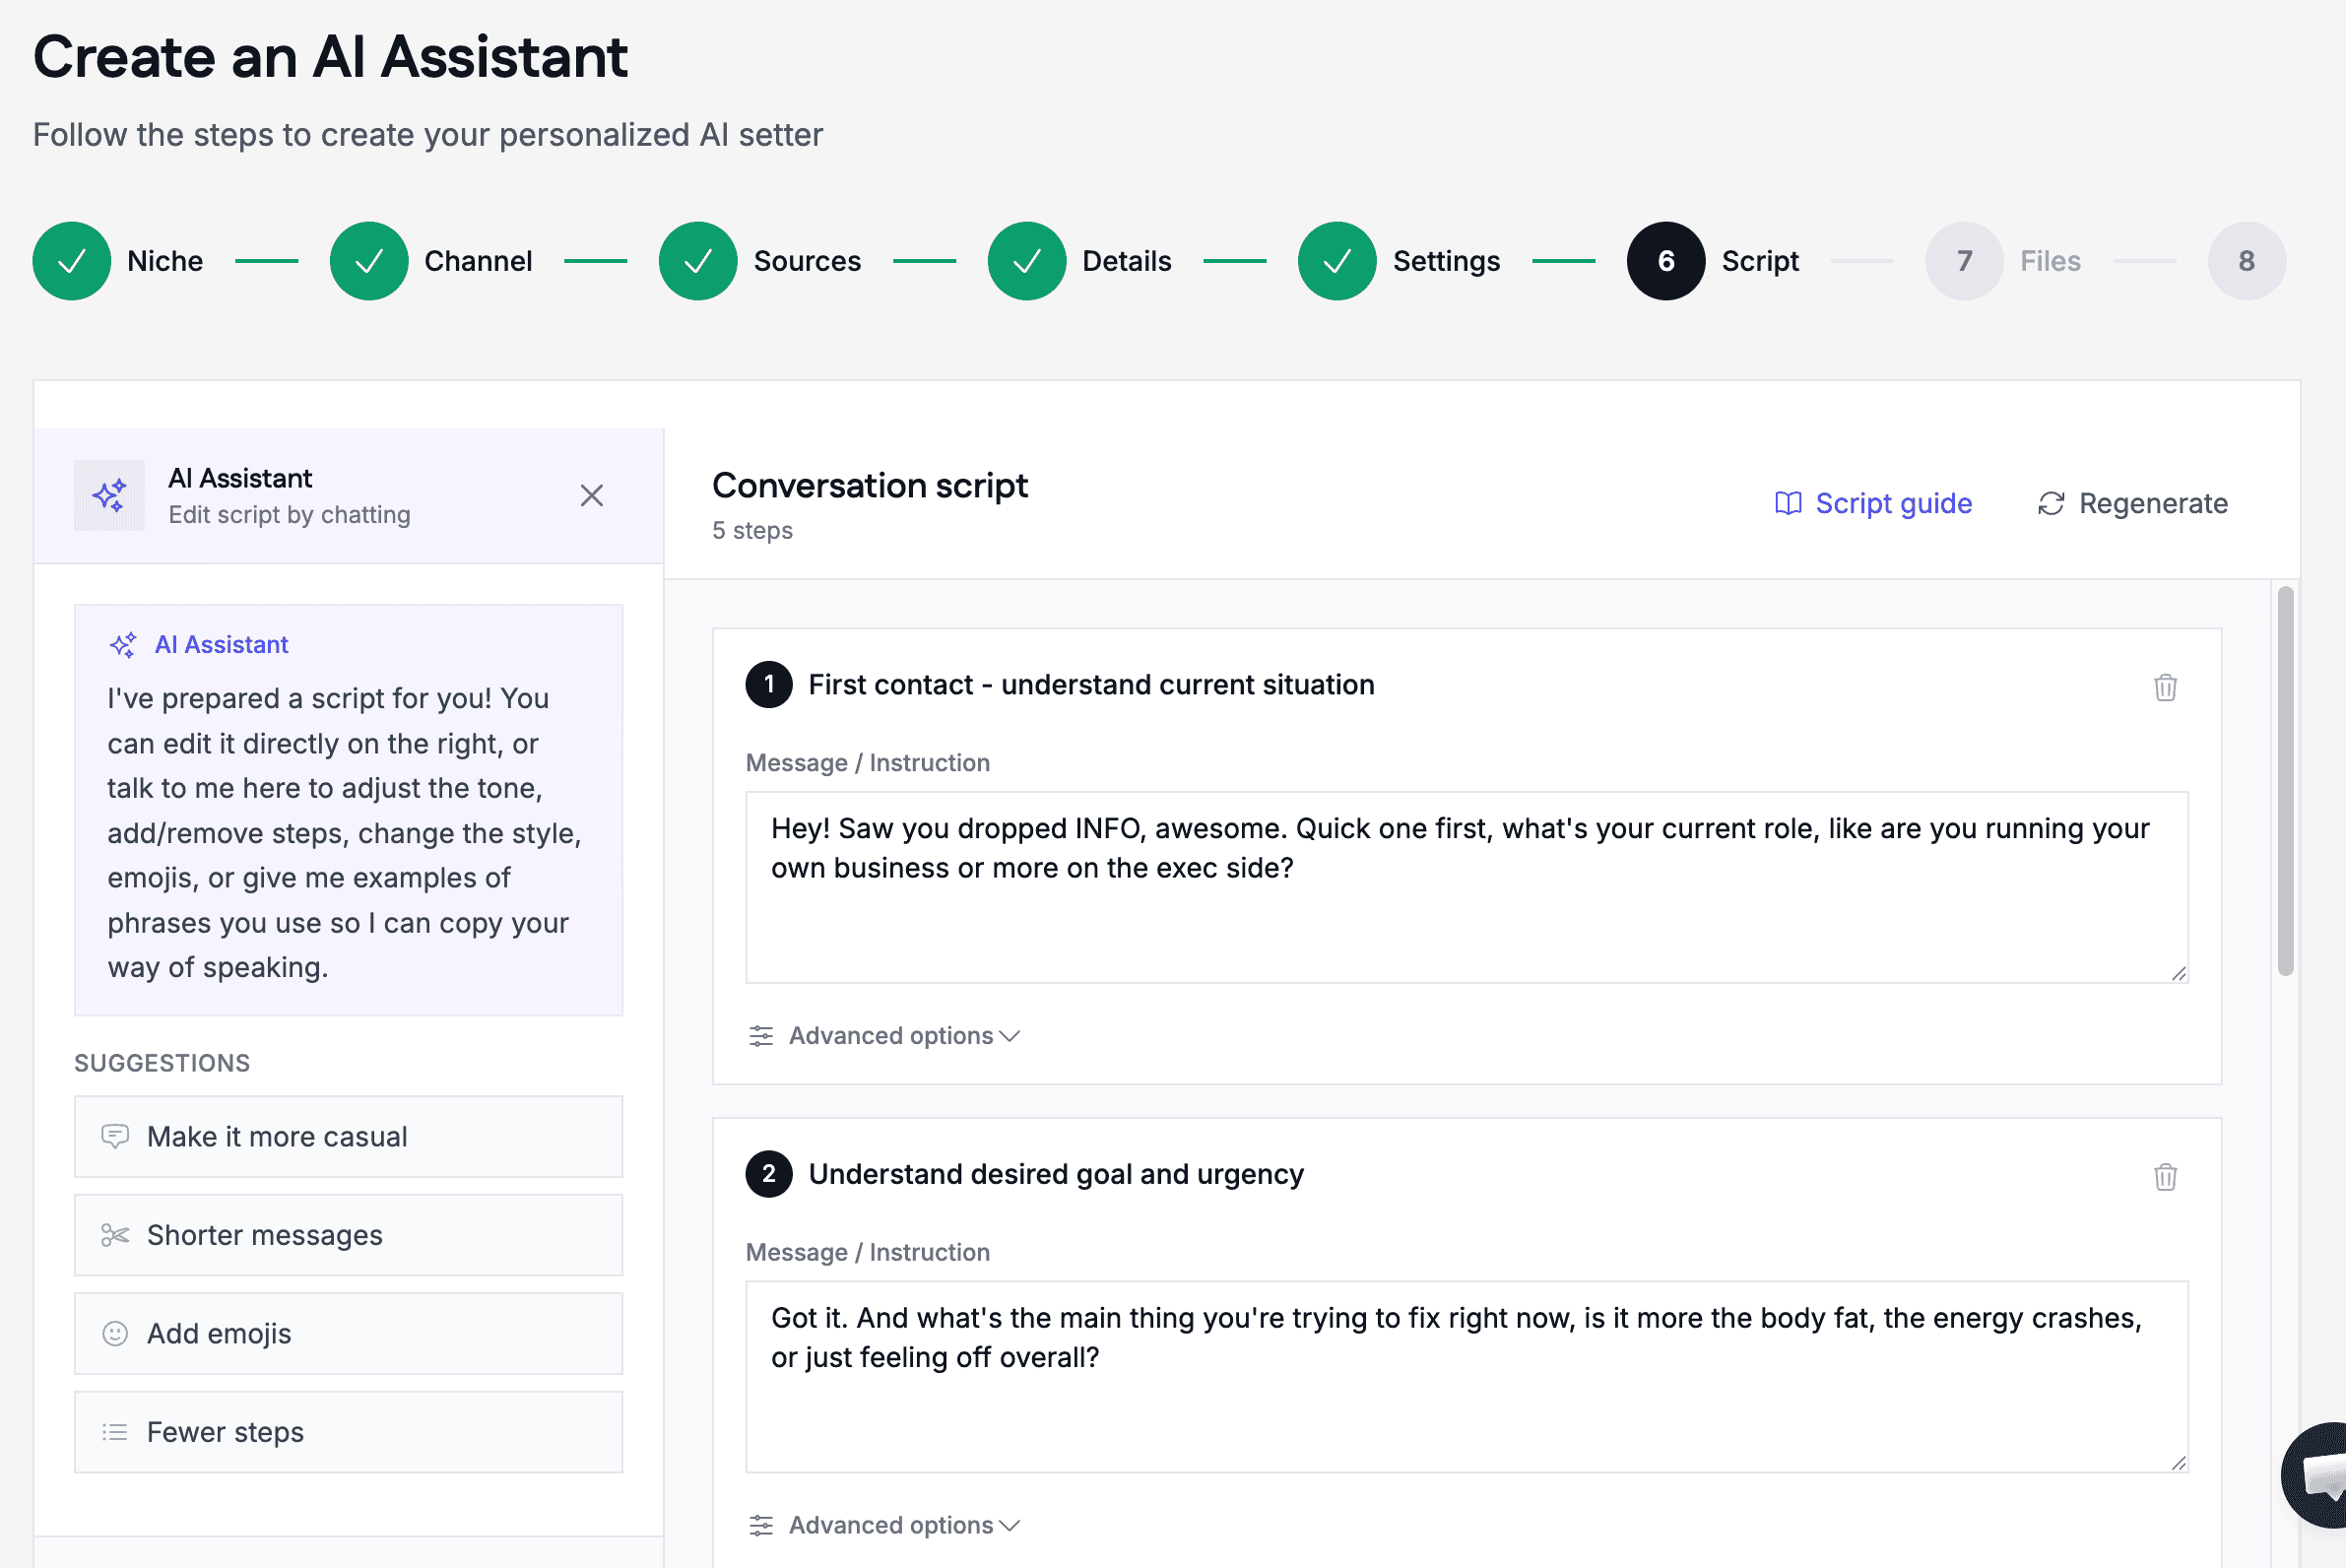2346x1568 pixels.
Task: Delete step 1 with trash icon
Action: click(2165, 687)
